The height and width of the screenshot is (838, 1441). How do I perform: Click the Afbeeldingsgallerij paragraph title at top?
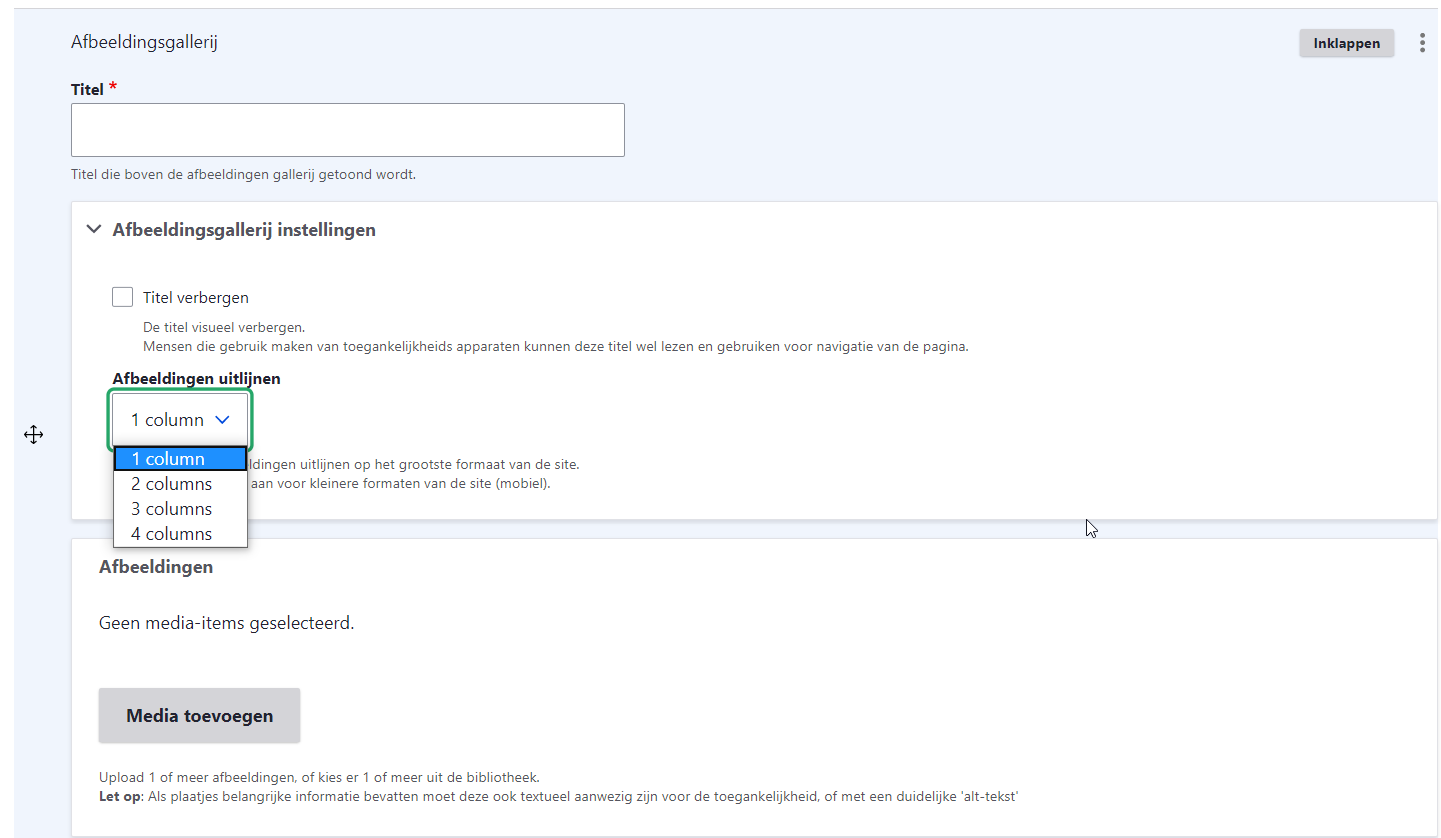[x=144, y=42]
